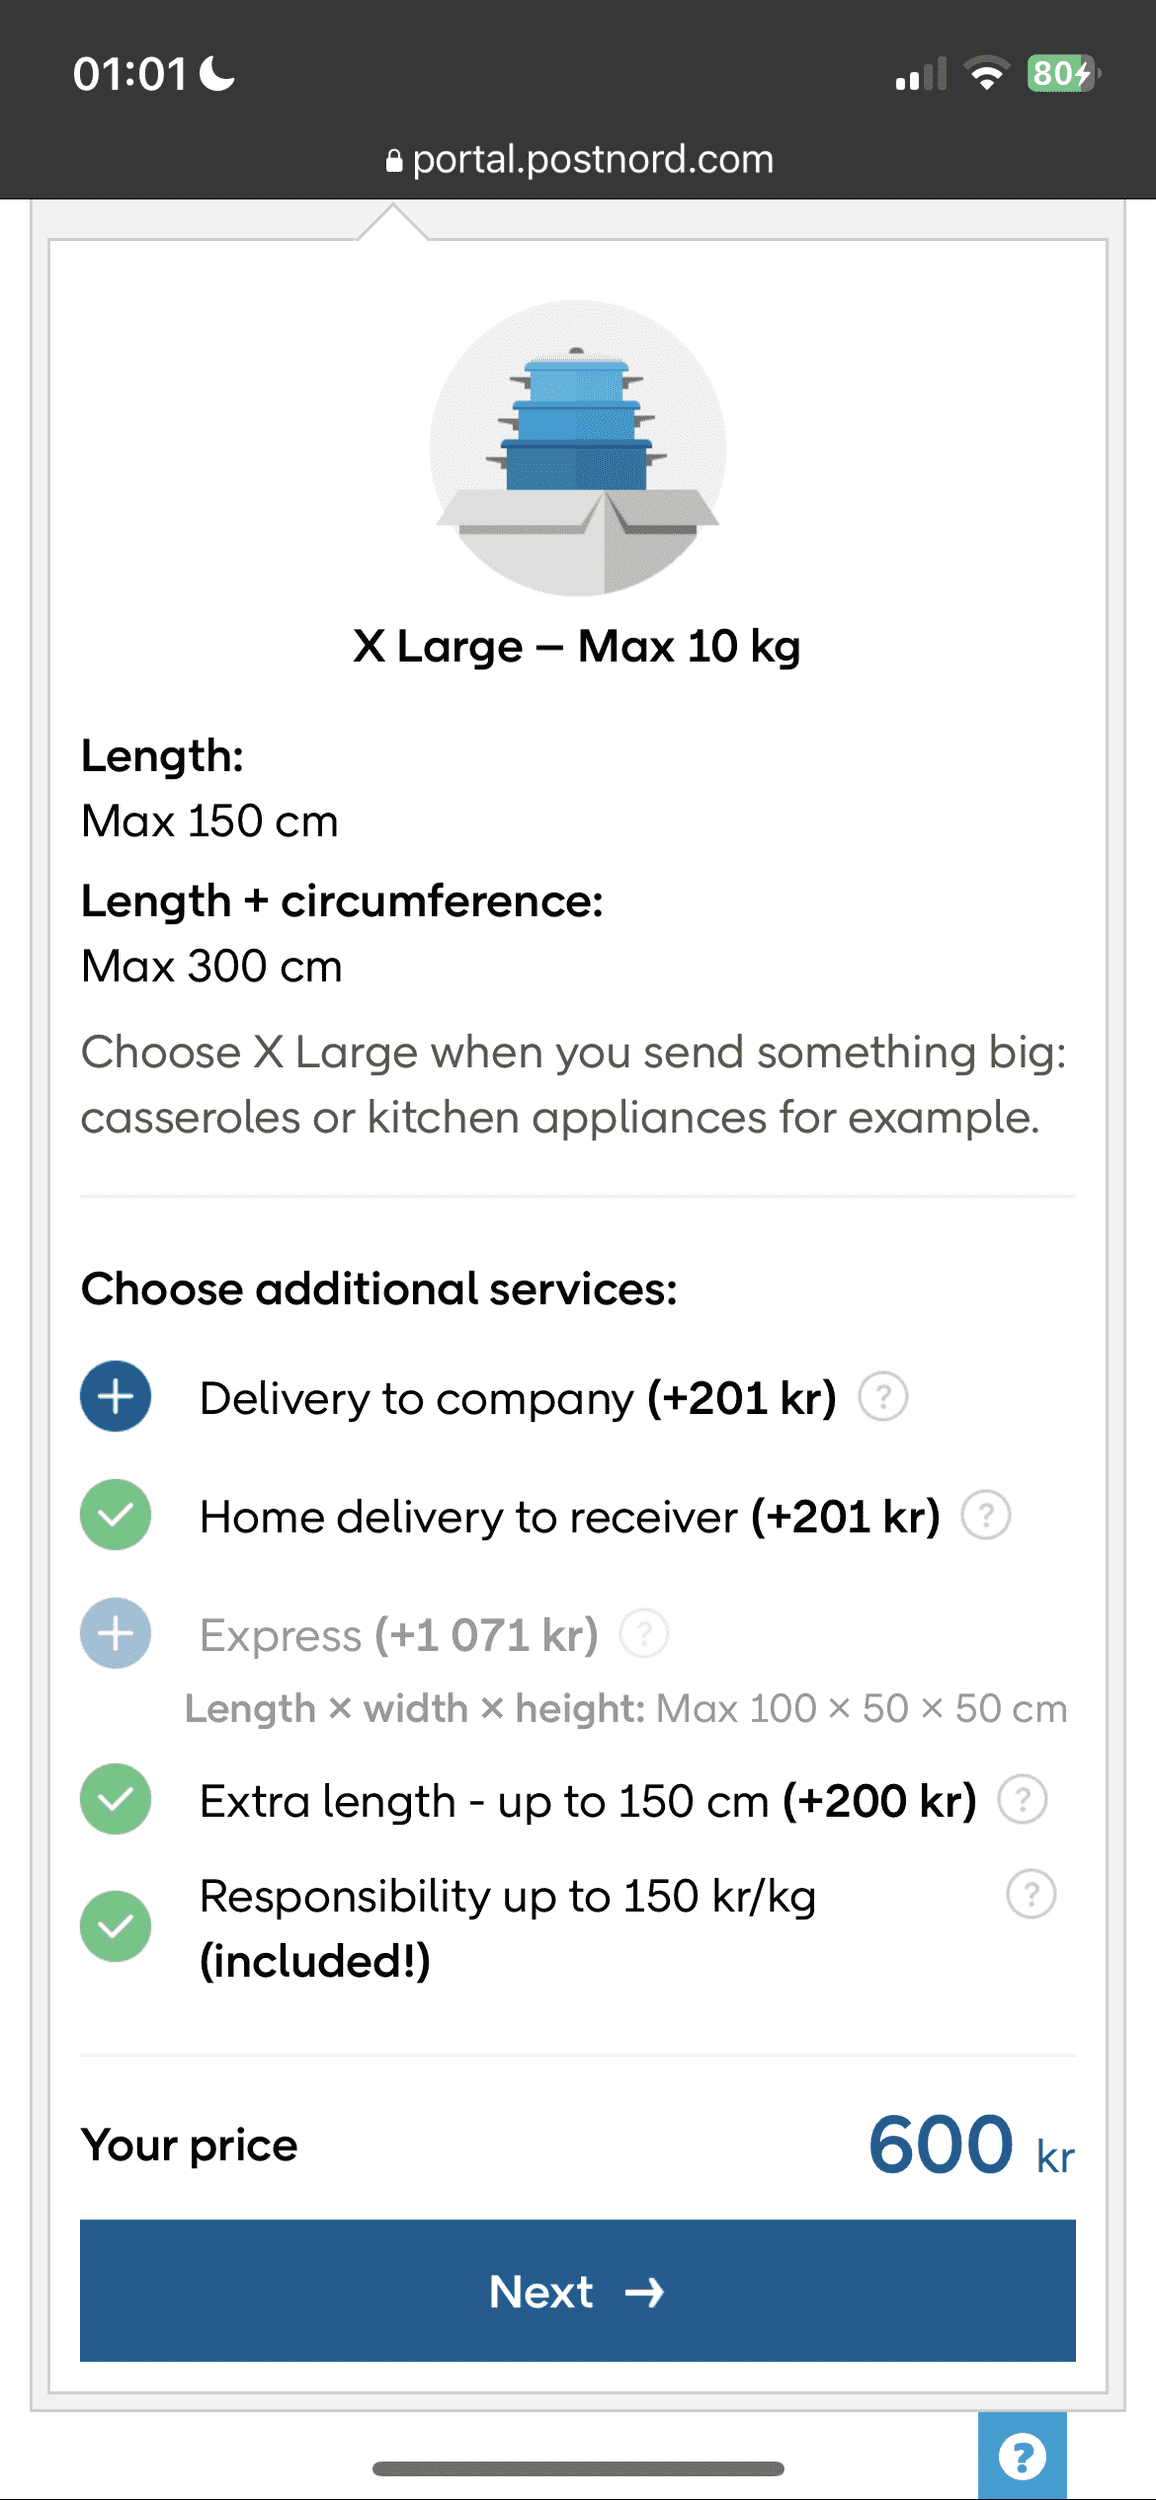Deselect Extra length up to 150 cm
Image resolution: width=1156 pixels, height=2500 pixels.
point(116,1799)
